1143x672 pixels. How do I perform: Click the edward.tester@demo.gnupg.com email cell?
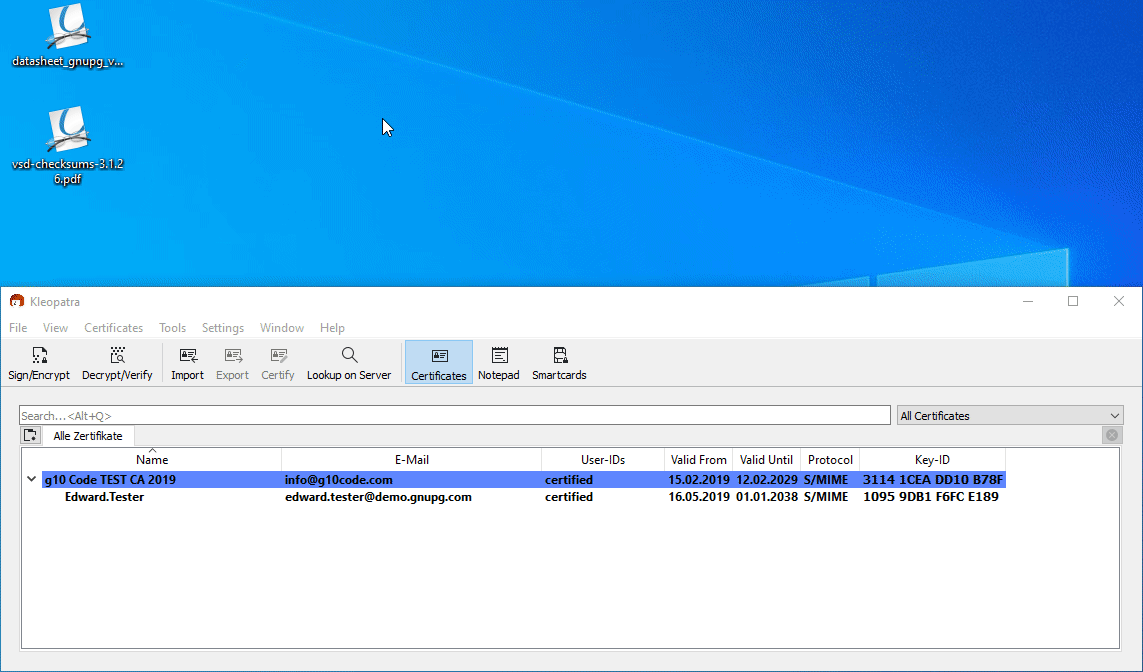click(x=378, y=497)
